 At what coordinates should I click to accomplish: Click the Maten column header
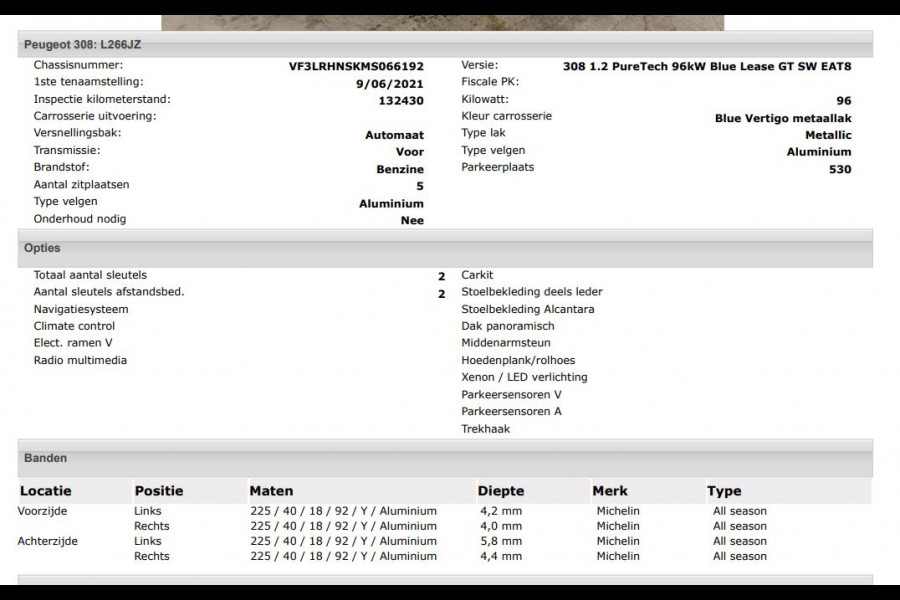(x=271, y=491)
